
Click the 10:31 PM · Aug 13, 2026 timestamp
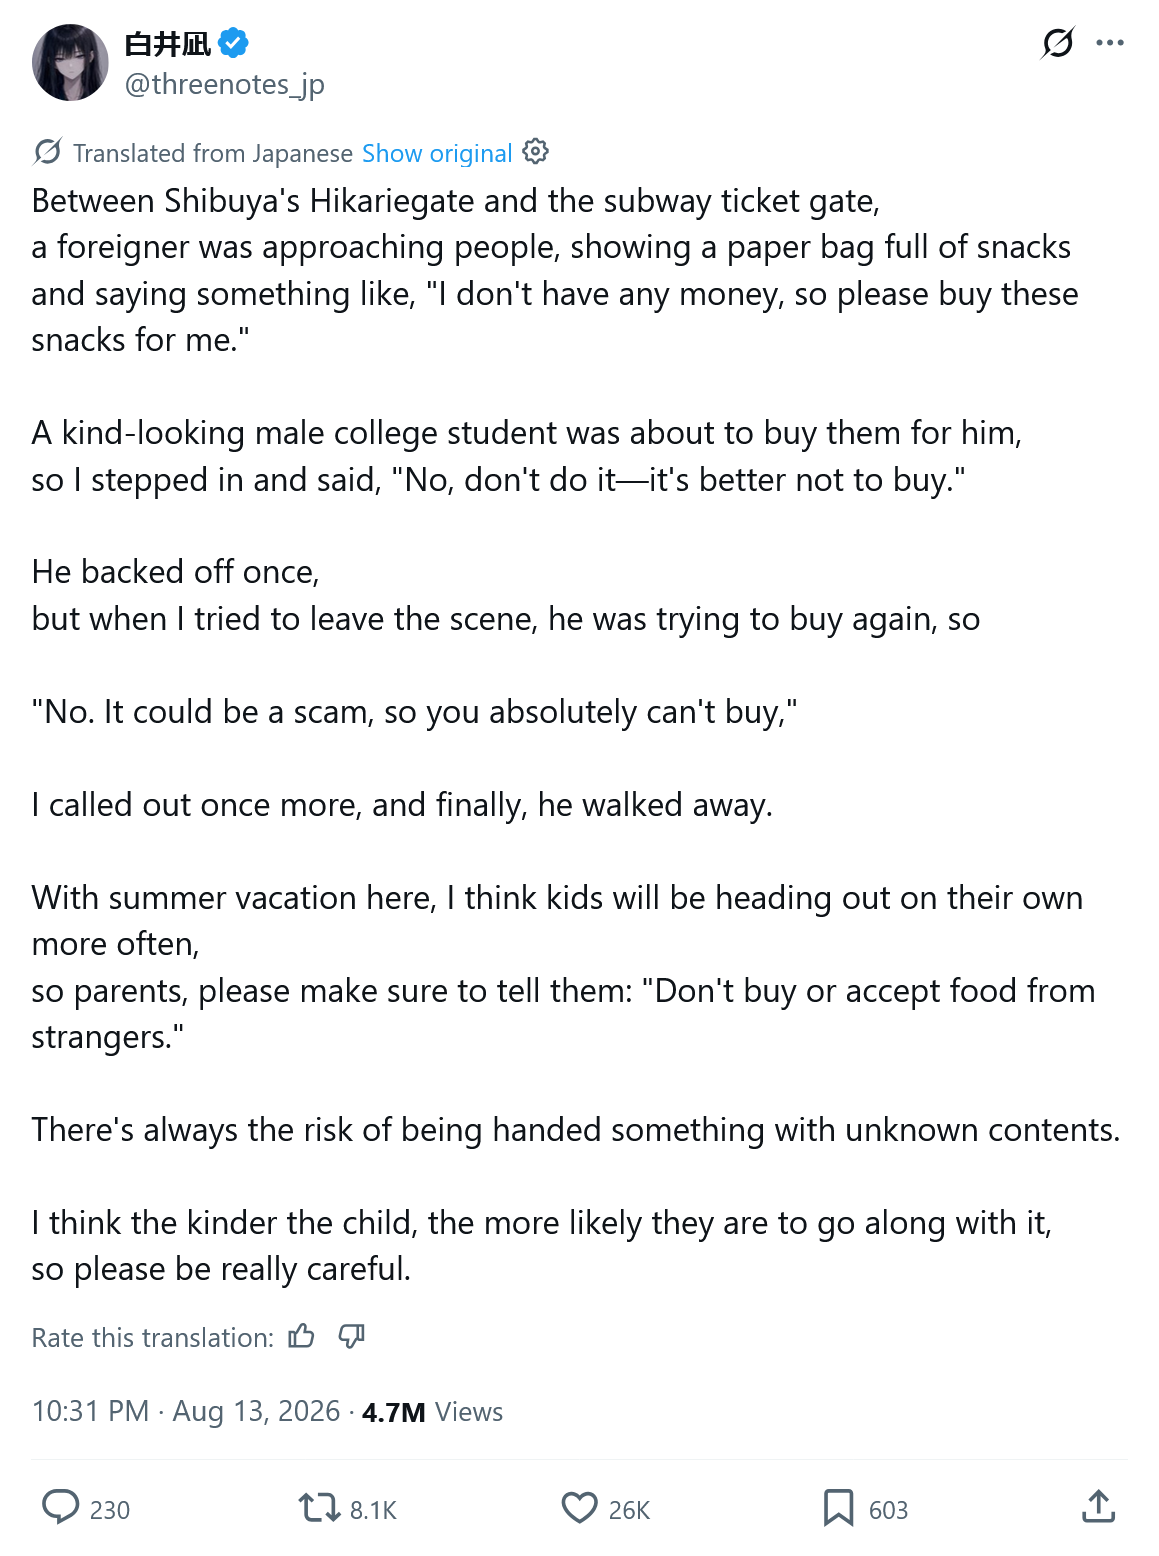pyautogui.click(x=186, y=1411)
